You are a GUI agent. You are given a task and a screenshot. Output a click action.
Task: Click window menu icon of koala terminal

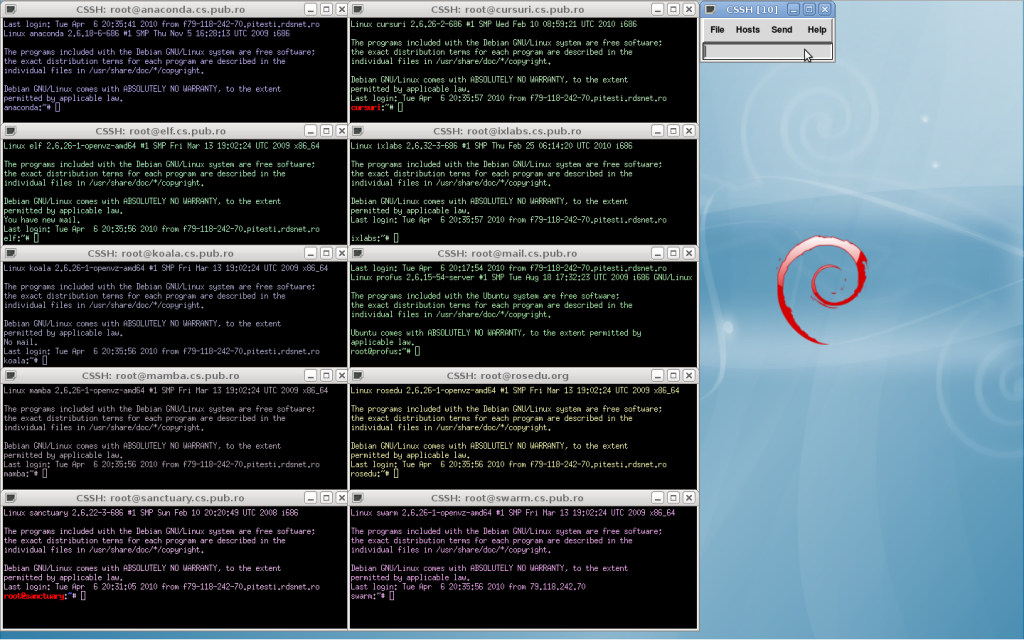coord(11,253)
